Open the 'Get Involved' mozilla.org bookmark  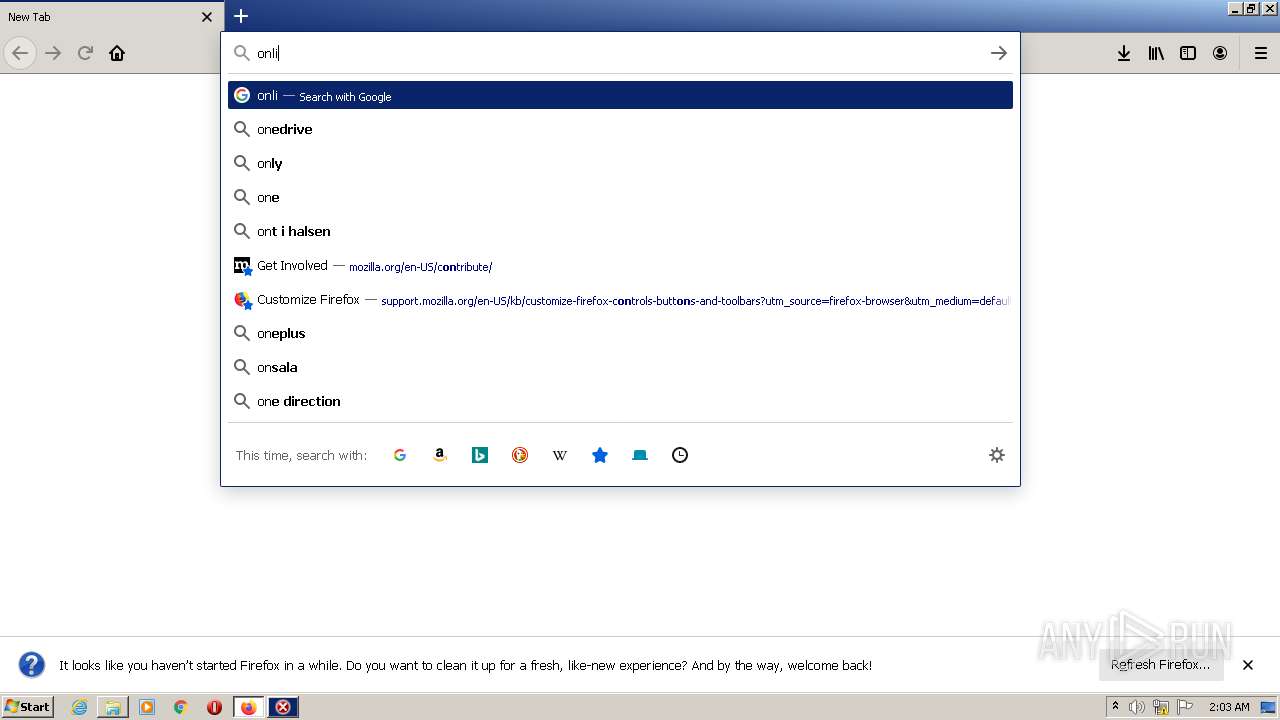tap(620, 265)
